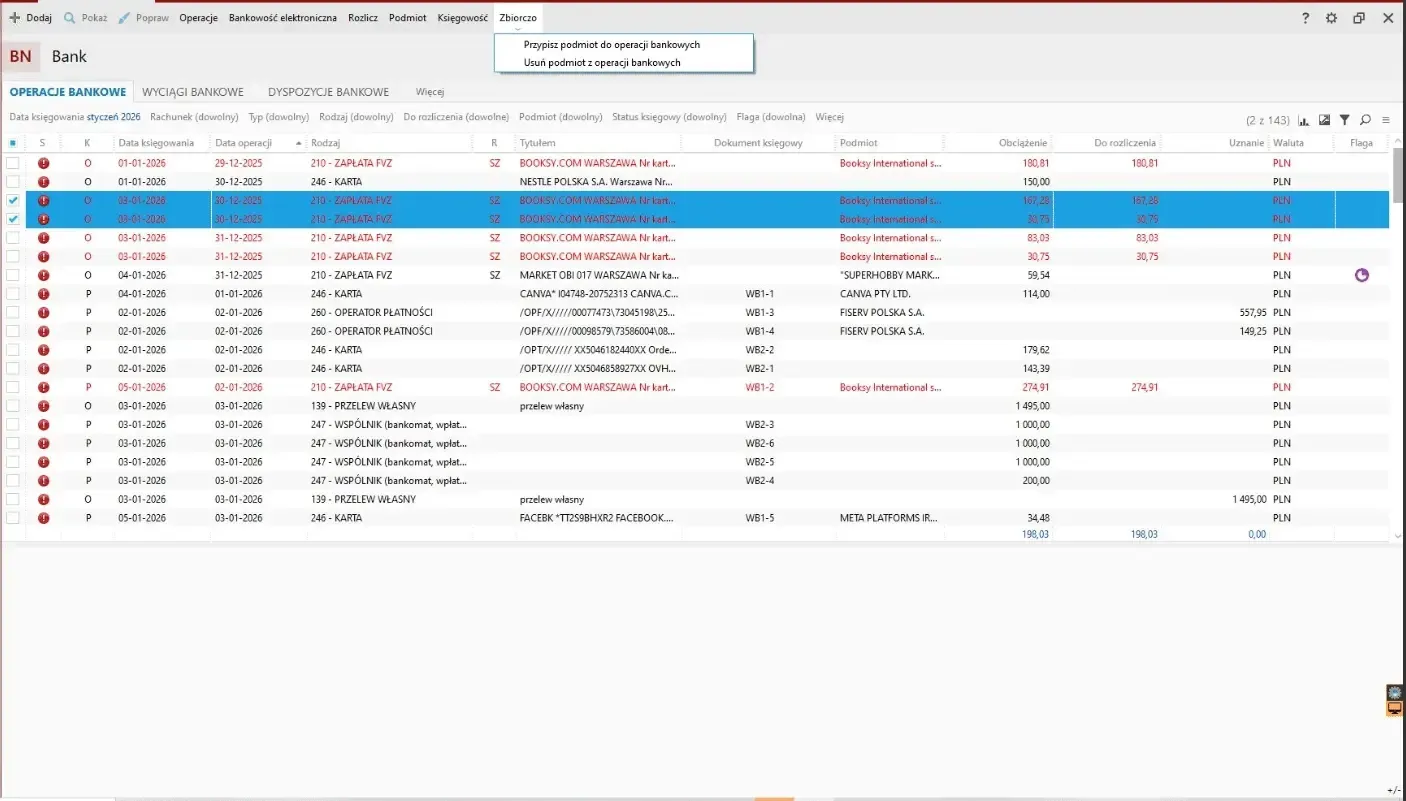
Task: Expand the Status księgowy (dowolny) filter
Action: pyautogui.click(x=669, y=117)
